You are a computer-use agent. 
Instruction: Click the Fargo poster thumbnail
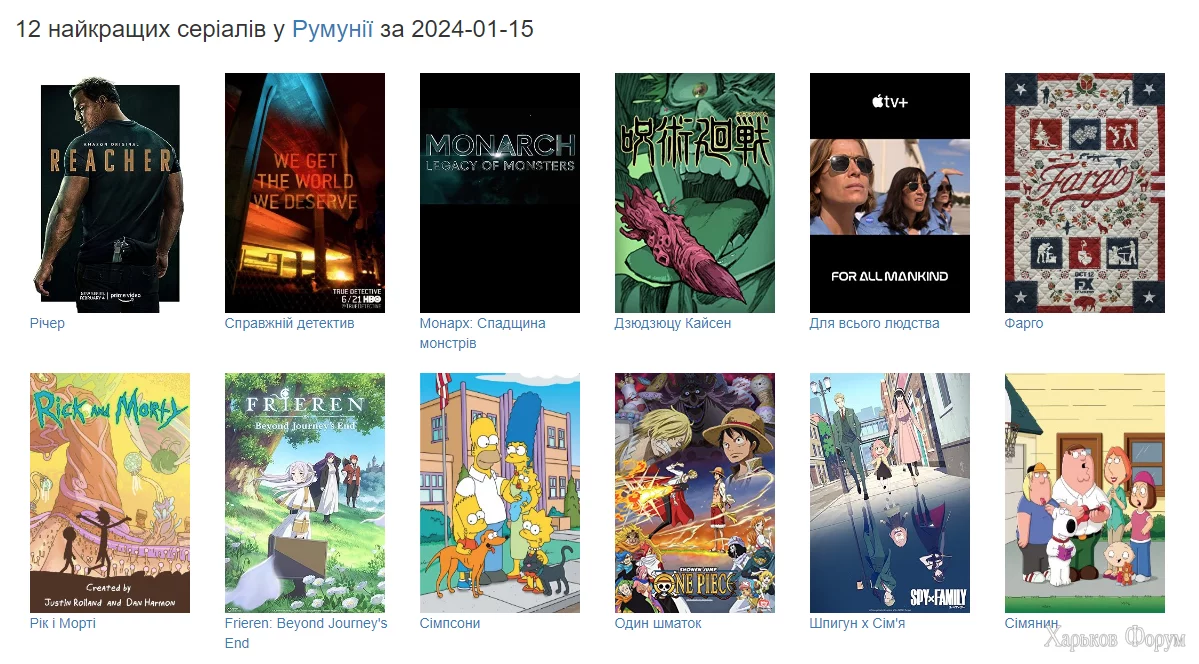tap(1085, 193)
